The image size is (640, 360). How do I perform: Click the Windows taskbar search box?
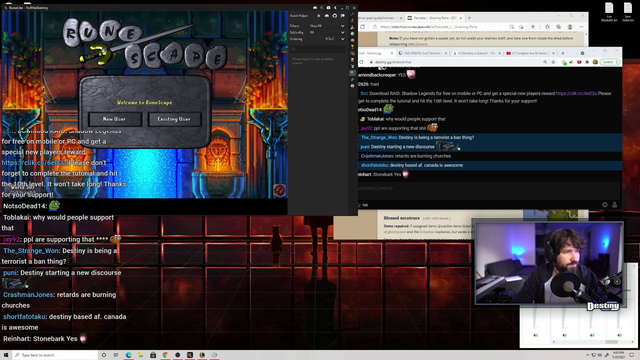(x=55, y=355)
